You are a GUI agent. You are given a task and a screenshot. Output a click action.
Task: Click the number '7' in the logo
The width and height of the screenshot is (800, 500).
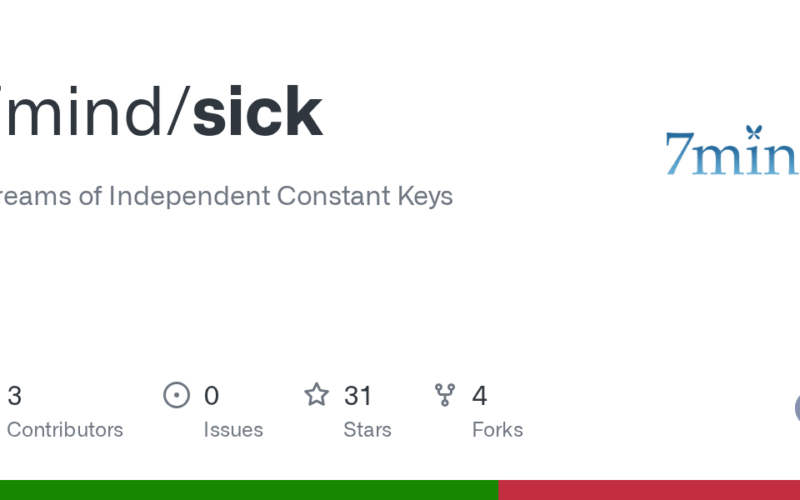pos(679,155)
